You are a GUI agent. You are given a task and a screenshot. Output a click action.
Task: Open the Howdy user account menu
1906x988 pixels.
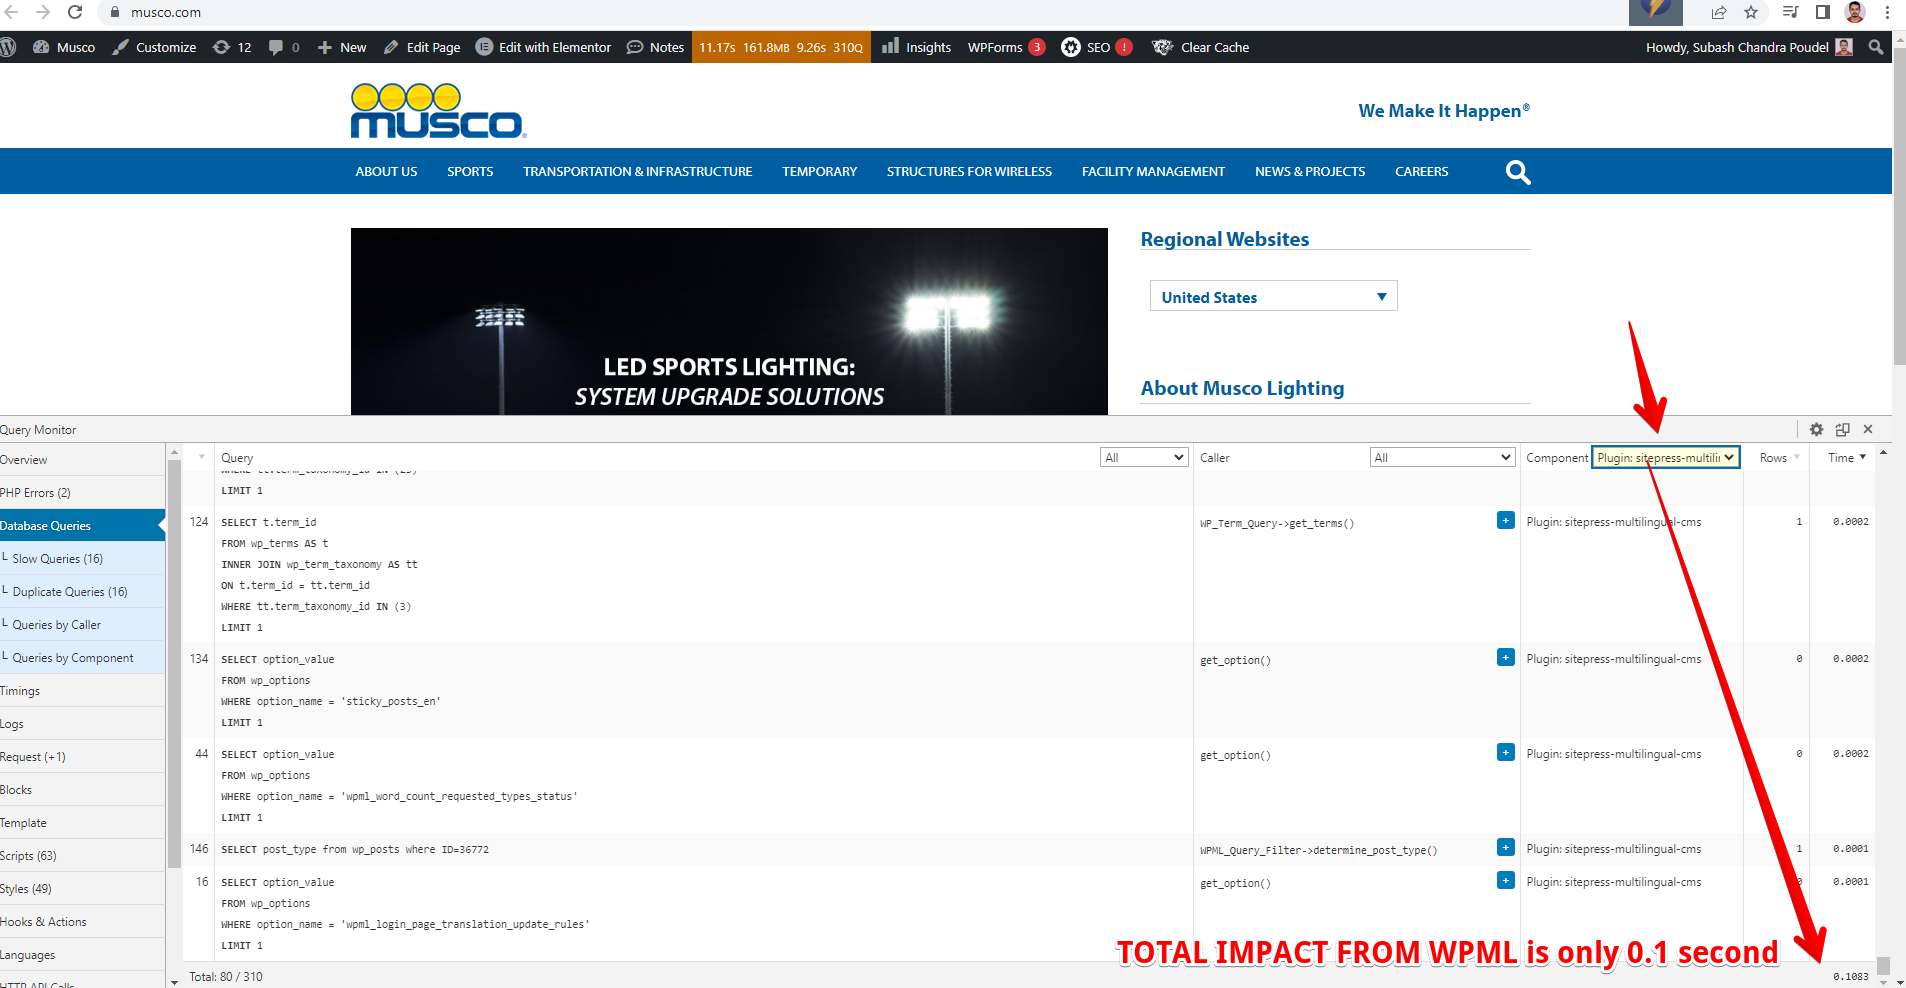(1749, 47)
